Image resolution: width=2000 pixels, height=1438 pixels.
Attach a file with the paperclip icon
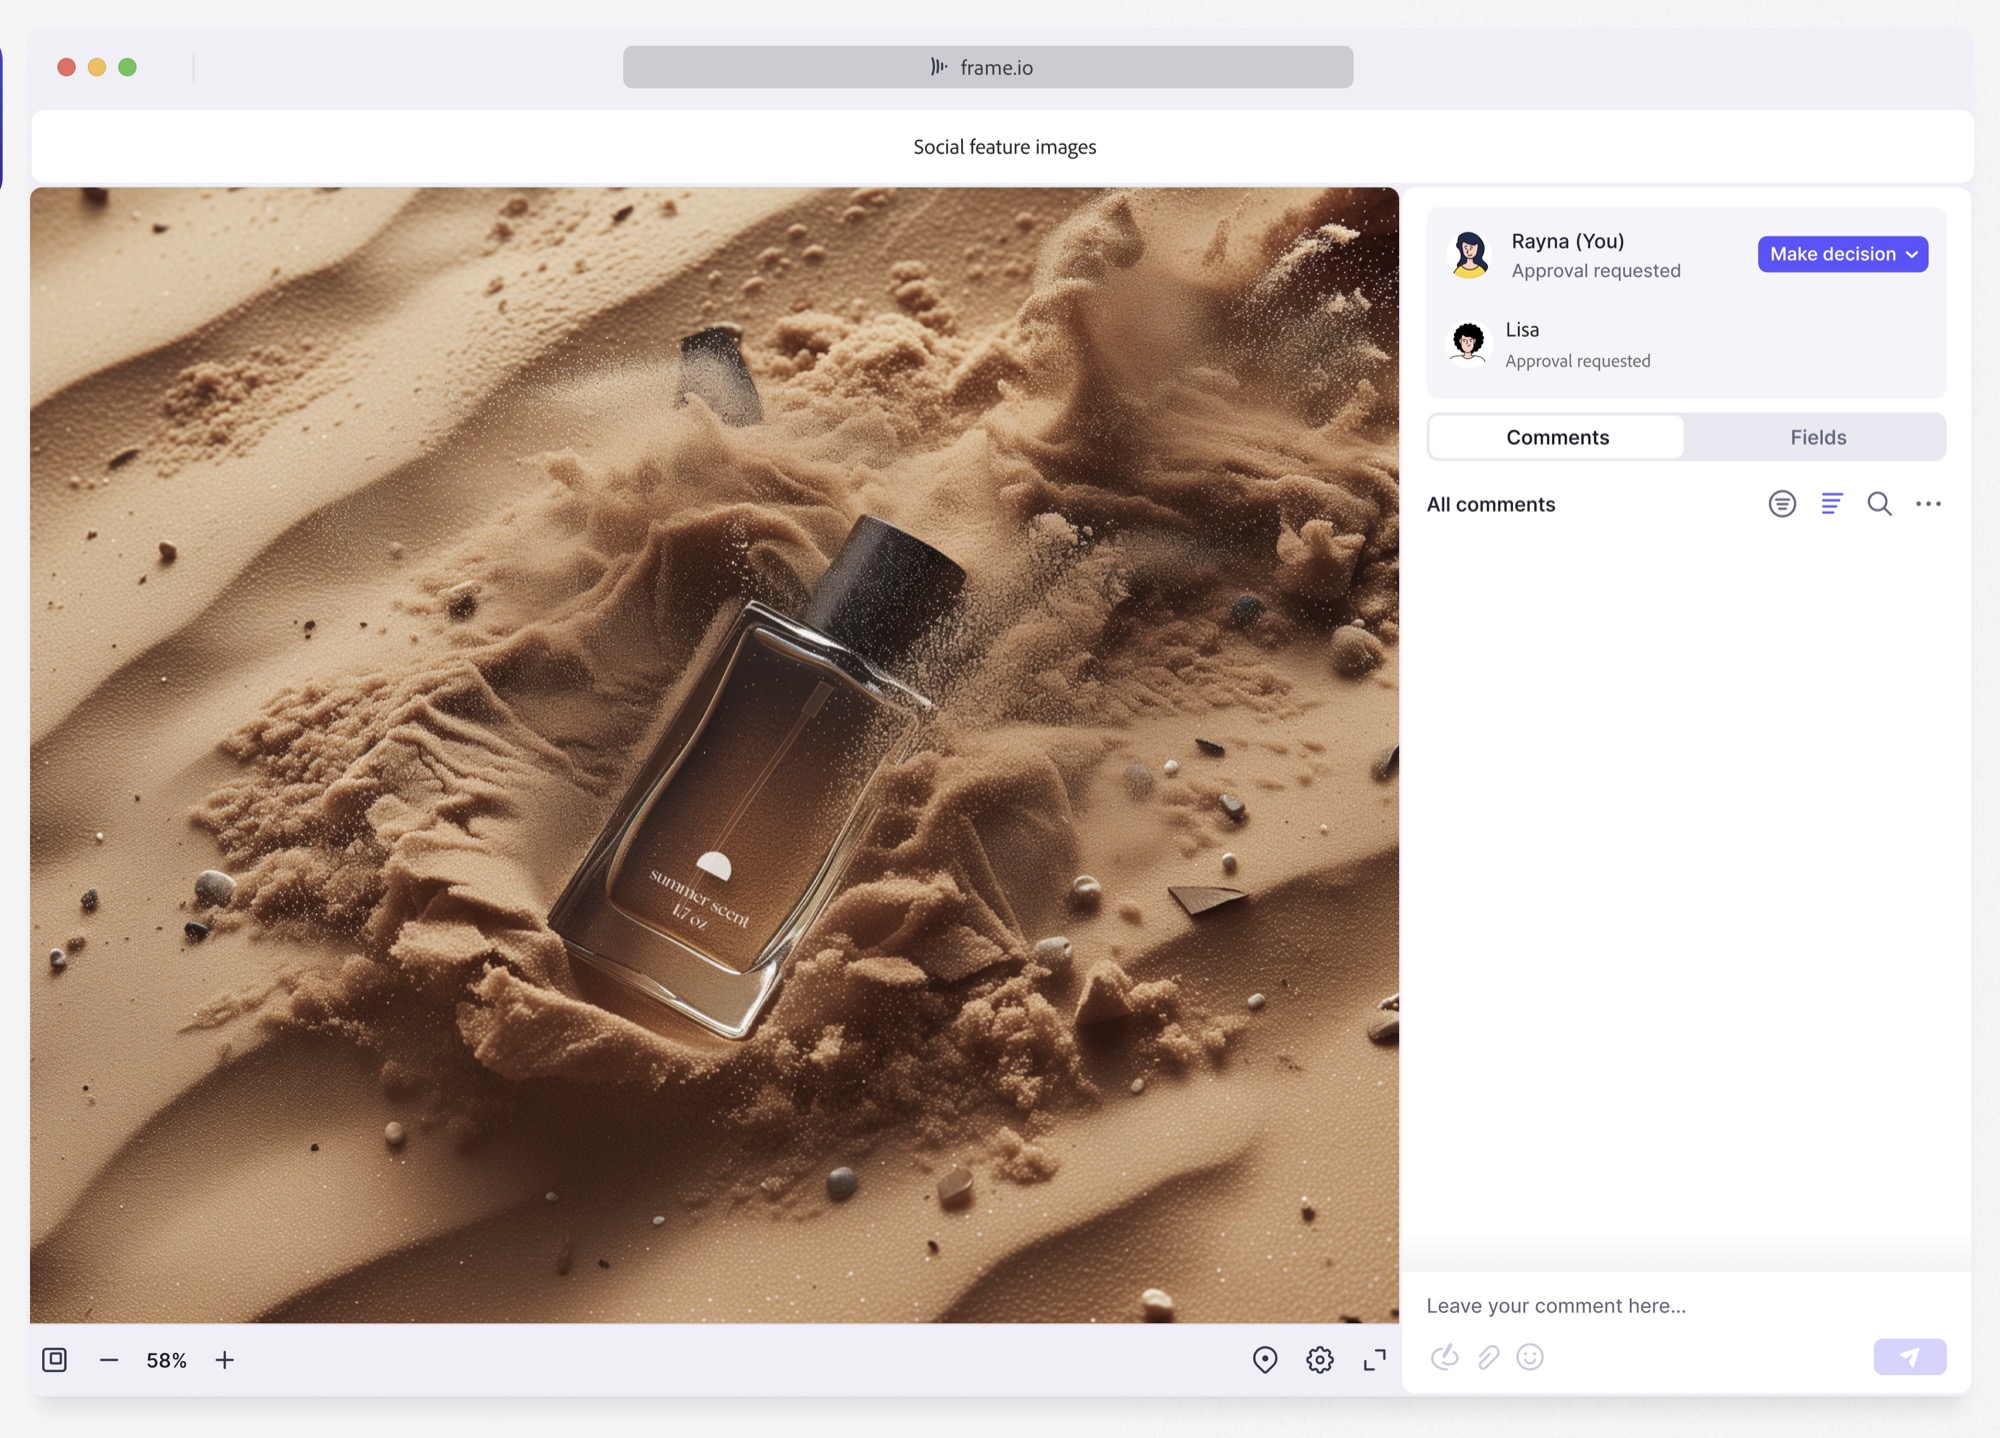coord(1488,1357)
